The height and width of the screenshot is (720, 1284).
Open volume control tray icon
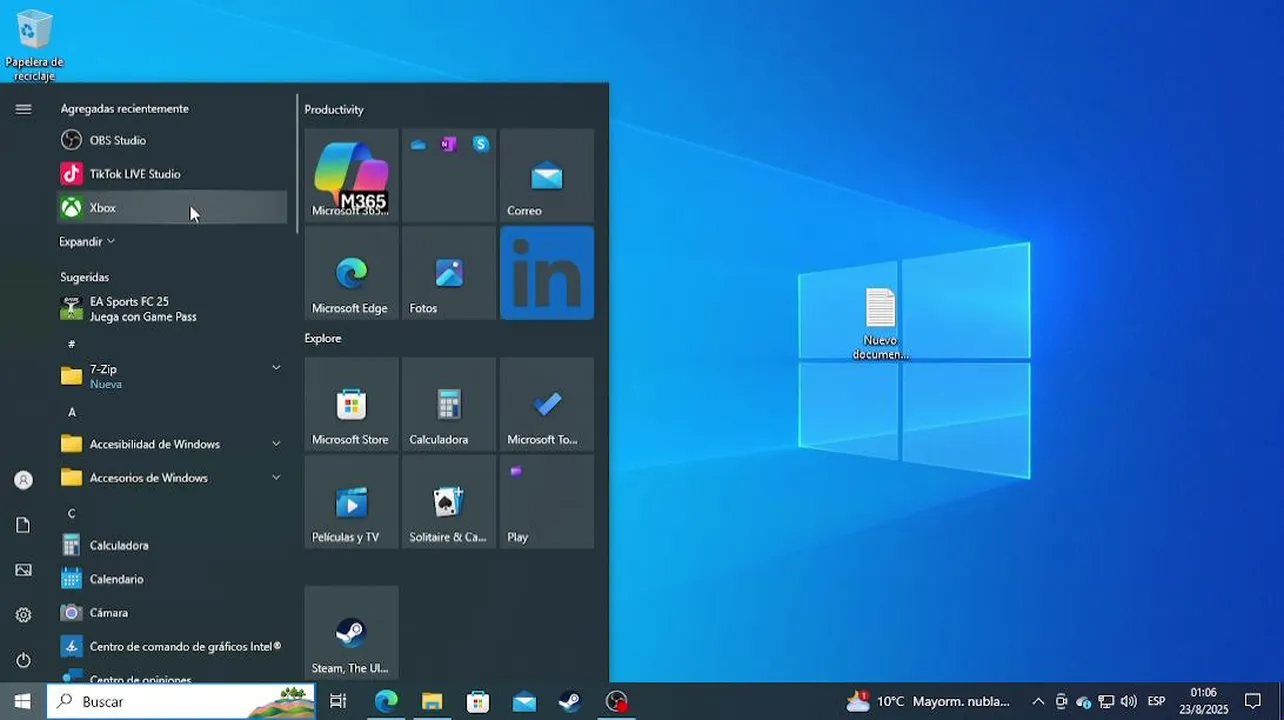click(1129, 702)
